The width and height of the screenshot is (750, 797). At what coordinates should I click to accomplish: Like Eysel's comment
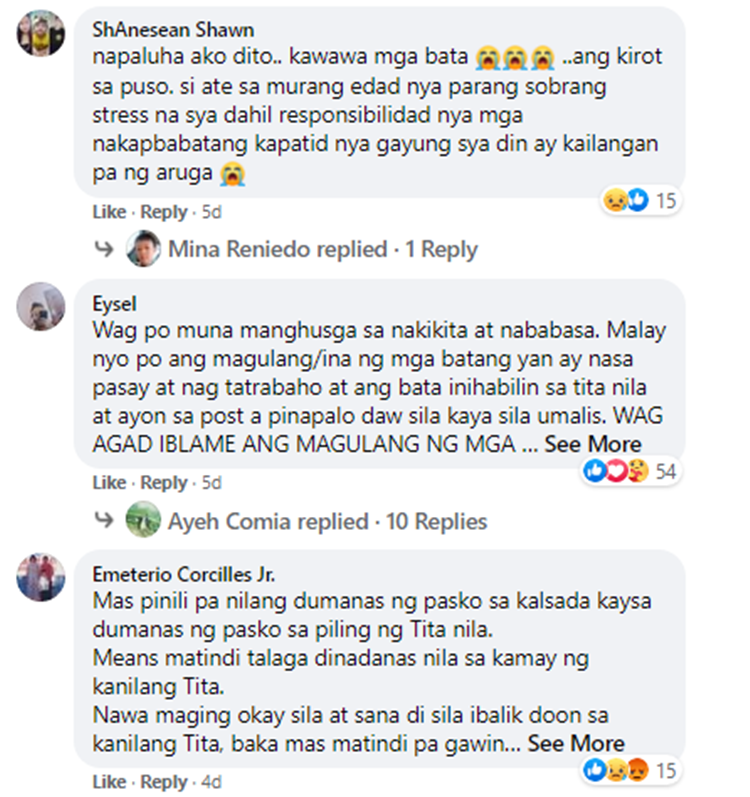[x=109, y=482]
